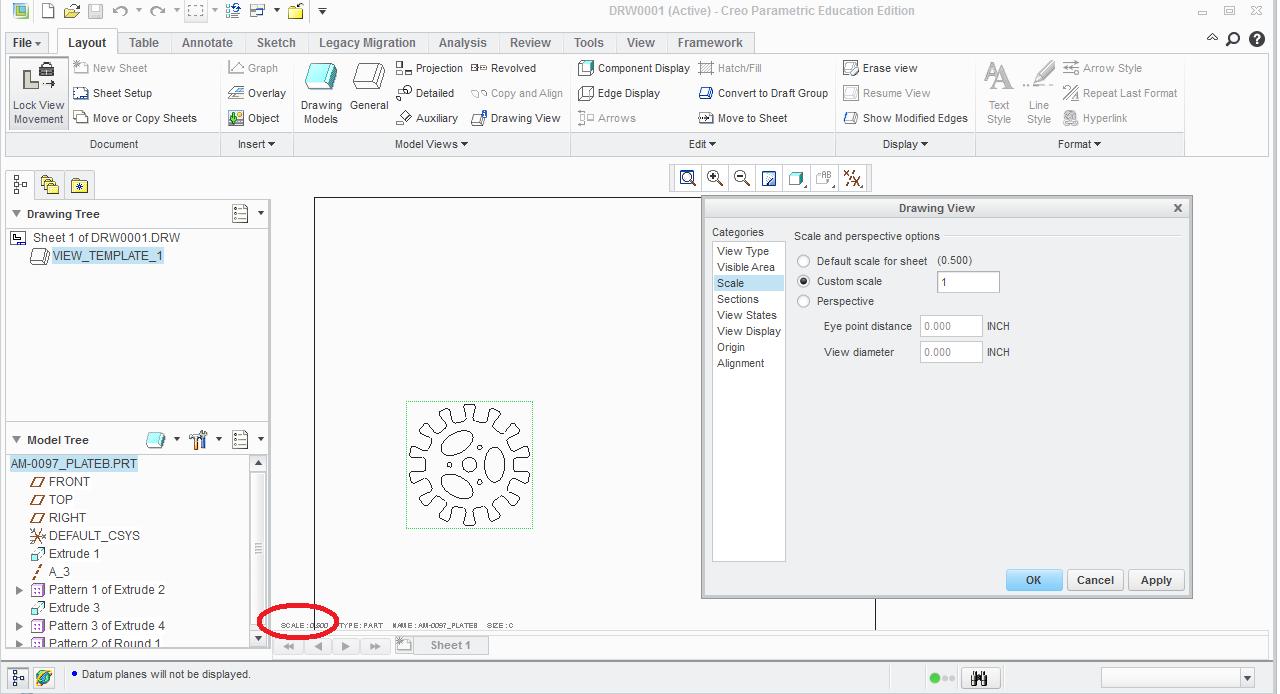1280x694 pixels.
Task: Create a new file from the quick access toolbar
Action: [x=49, y=12]
